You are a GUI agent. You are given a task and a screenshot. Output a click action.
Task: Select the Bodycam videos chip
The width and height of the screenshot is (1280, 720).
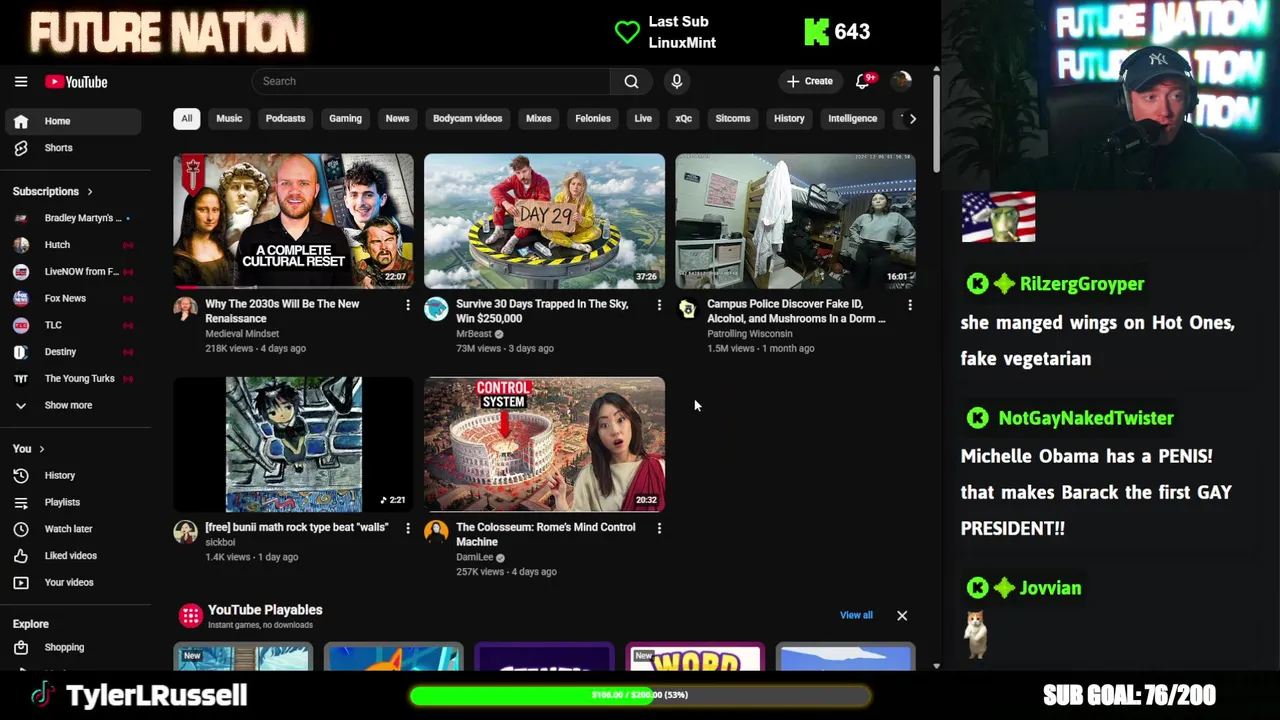tap(467, 118)
